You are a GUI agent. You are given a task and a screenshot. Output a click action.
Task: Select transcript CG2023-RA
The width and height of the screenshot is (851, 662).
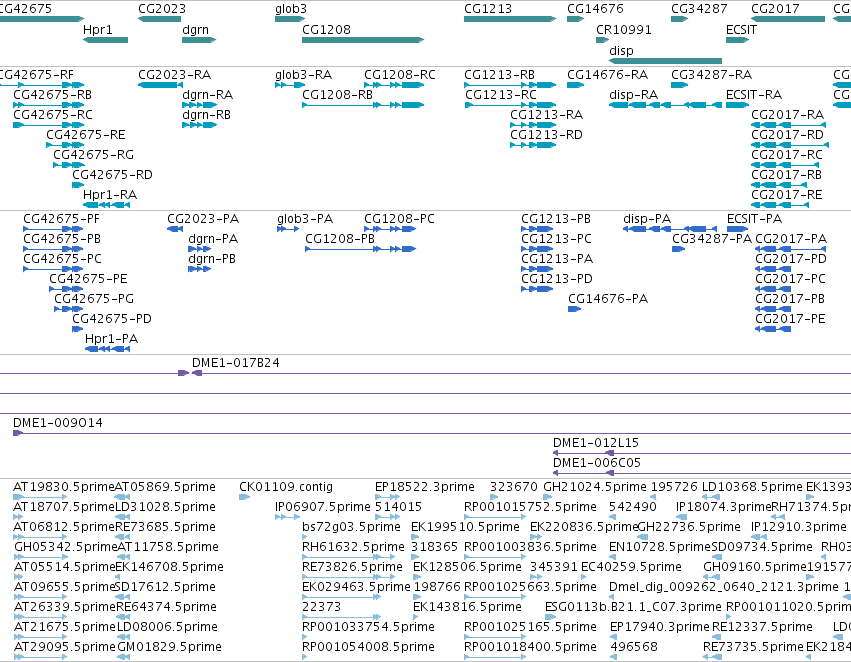174,75
